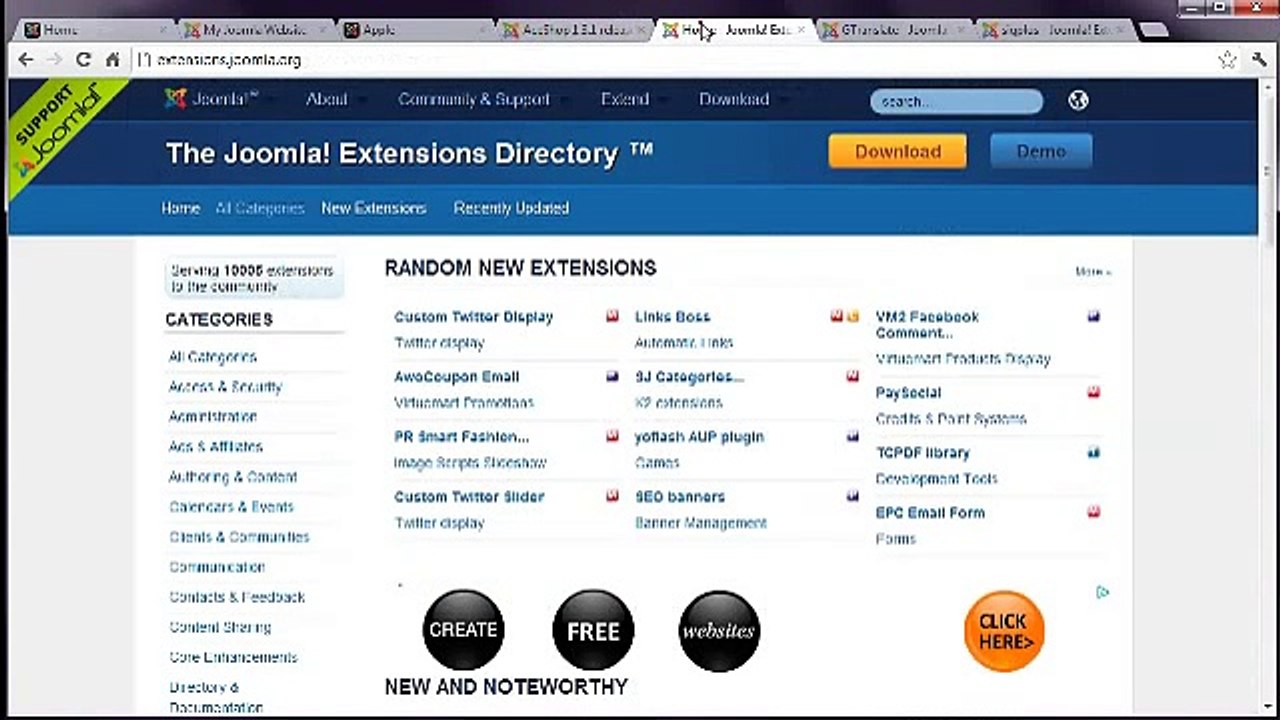Click the extension type icon beside PR Smart Fashion

612,436
